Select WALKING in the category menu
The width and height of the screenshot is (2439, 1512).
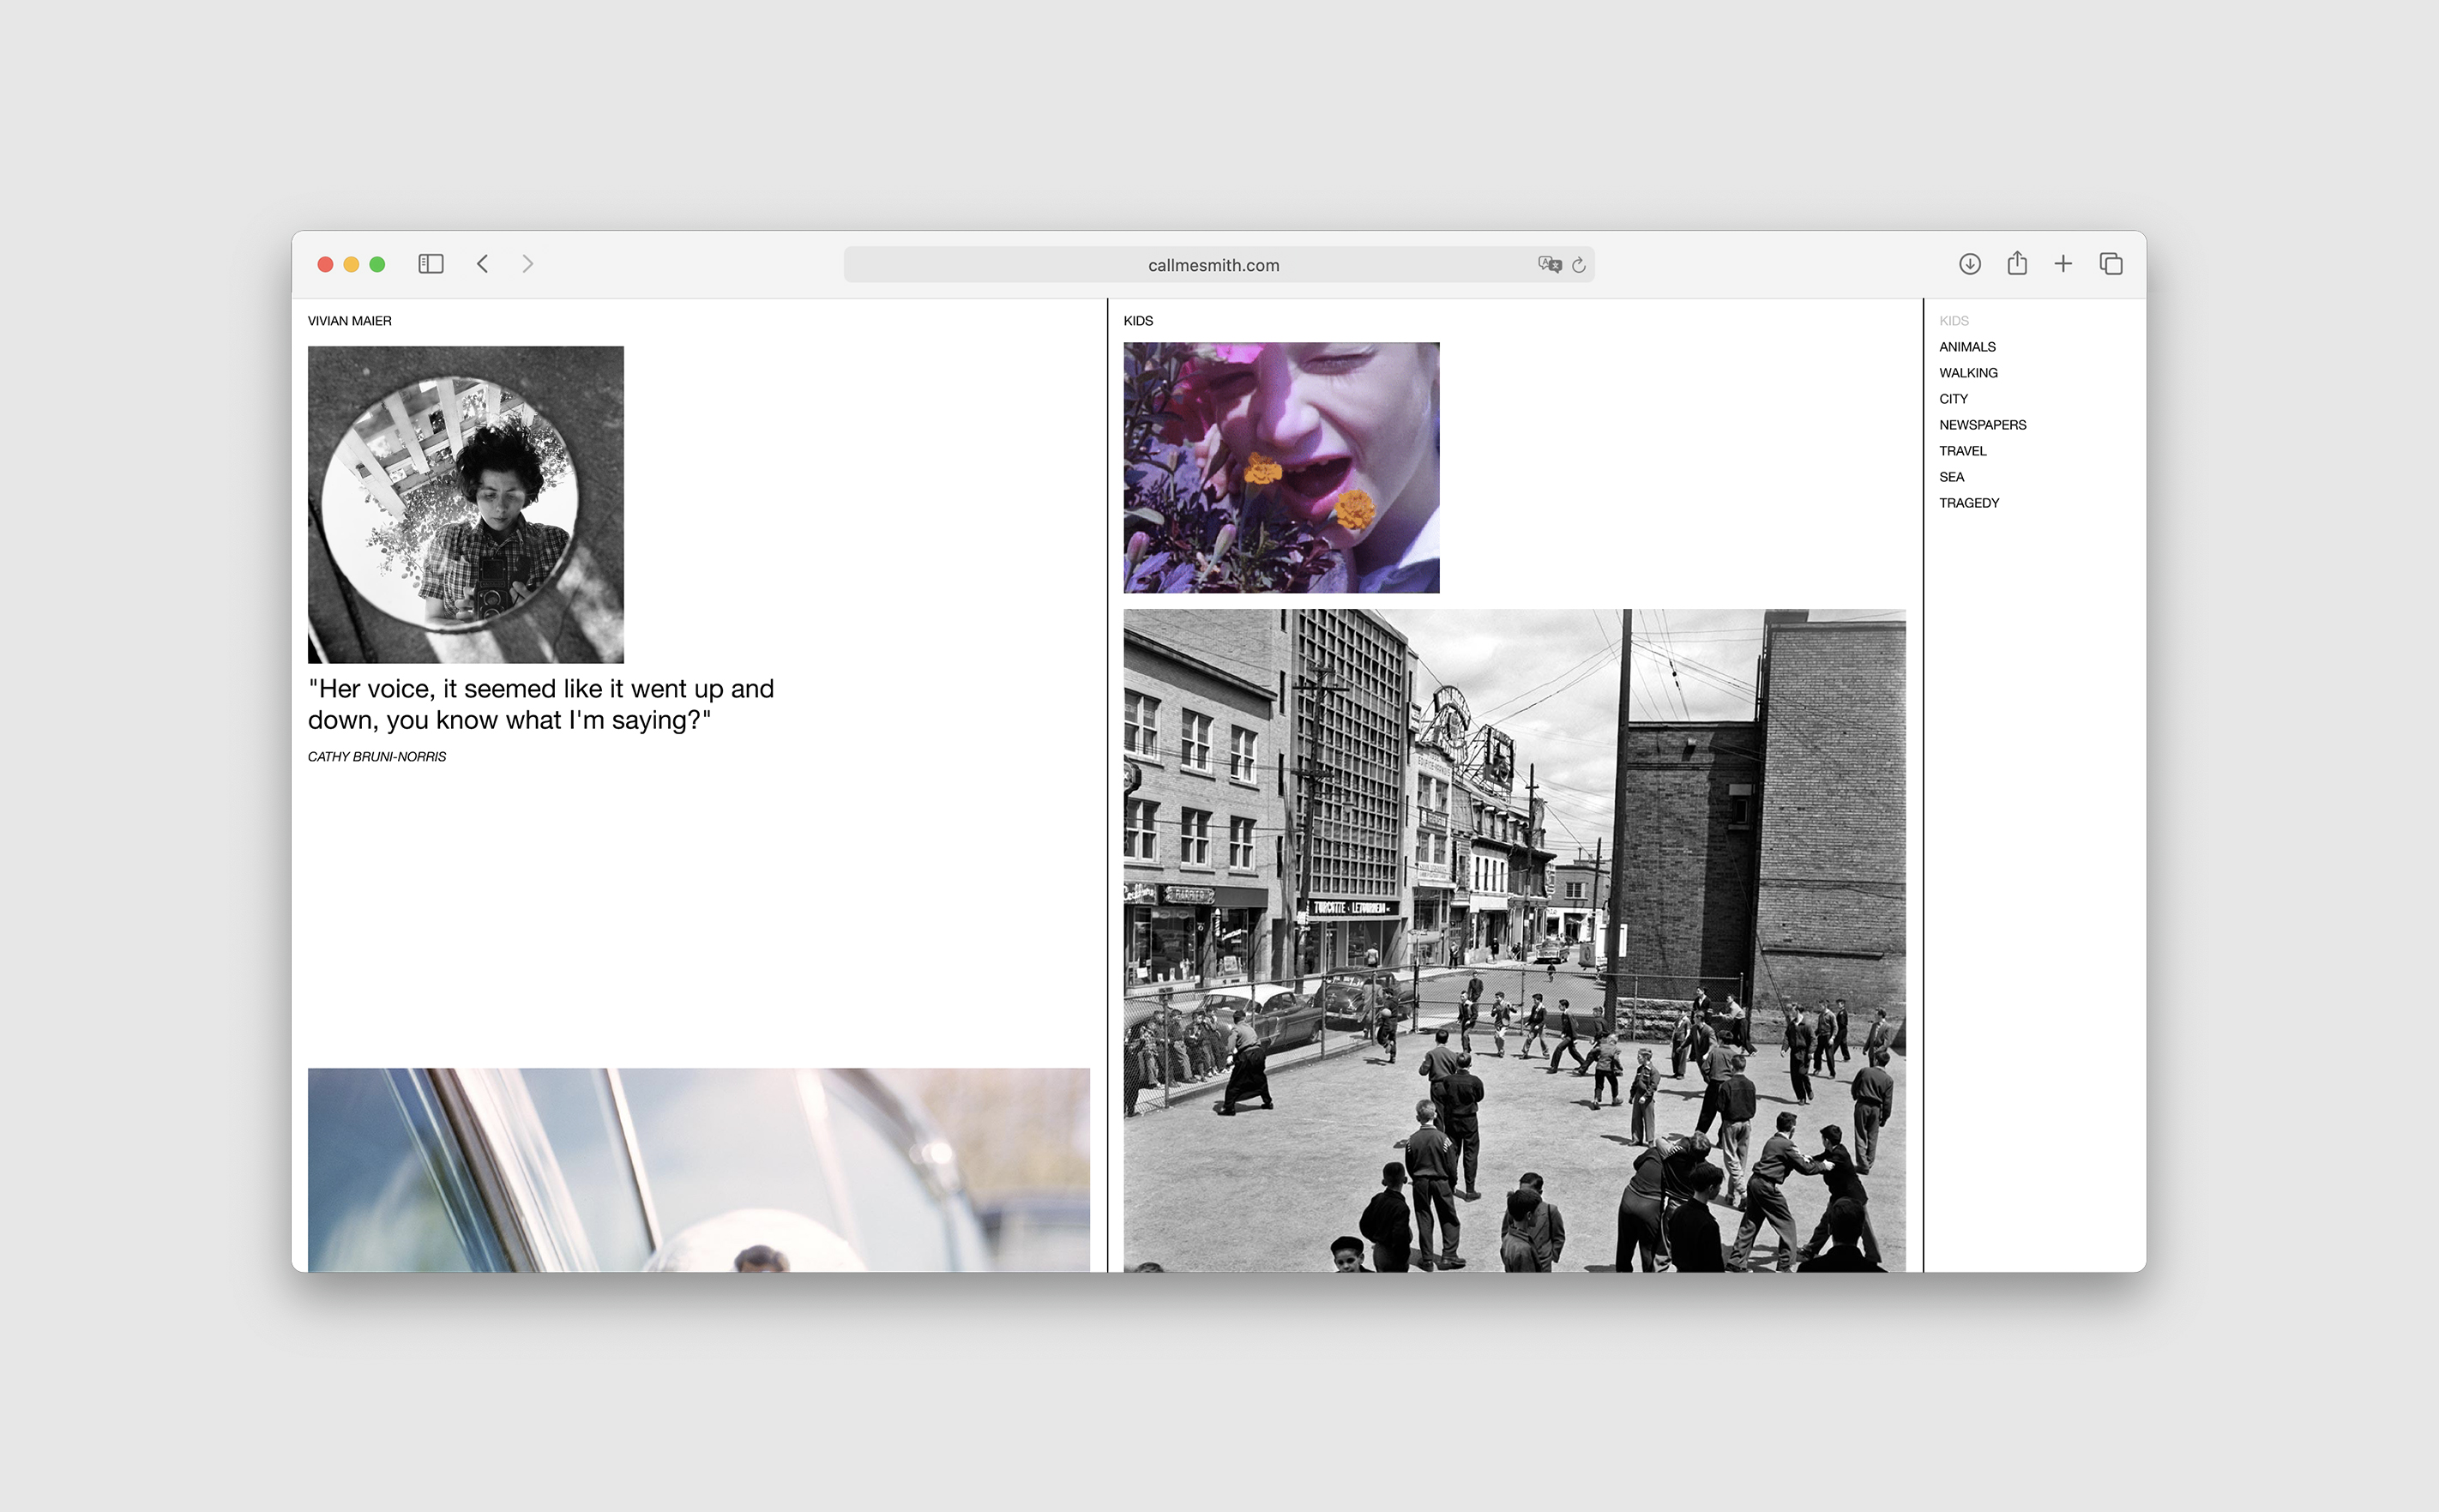pyautogui.click(x=1967, y=373)
